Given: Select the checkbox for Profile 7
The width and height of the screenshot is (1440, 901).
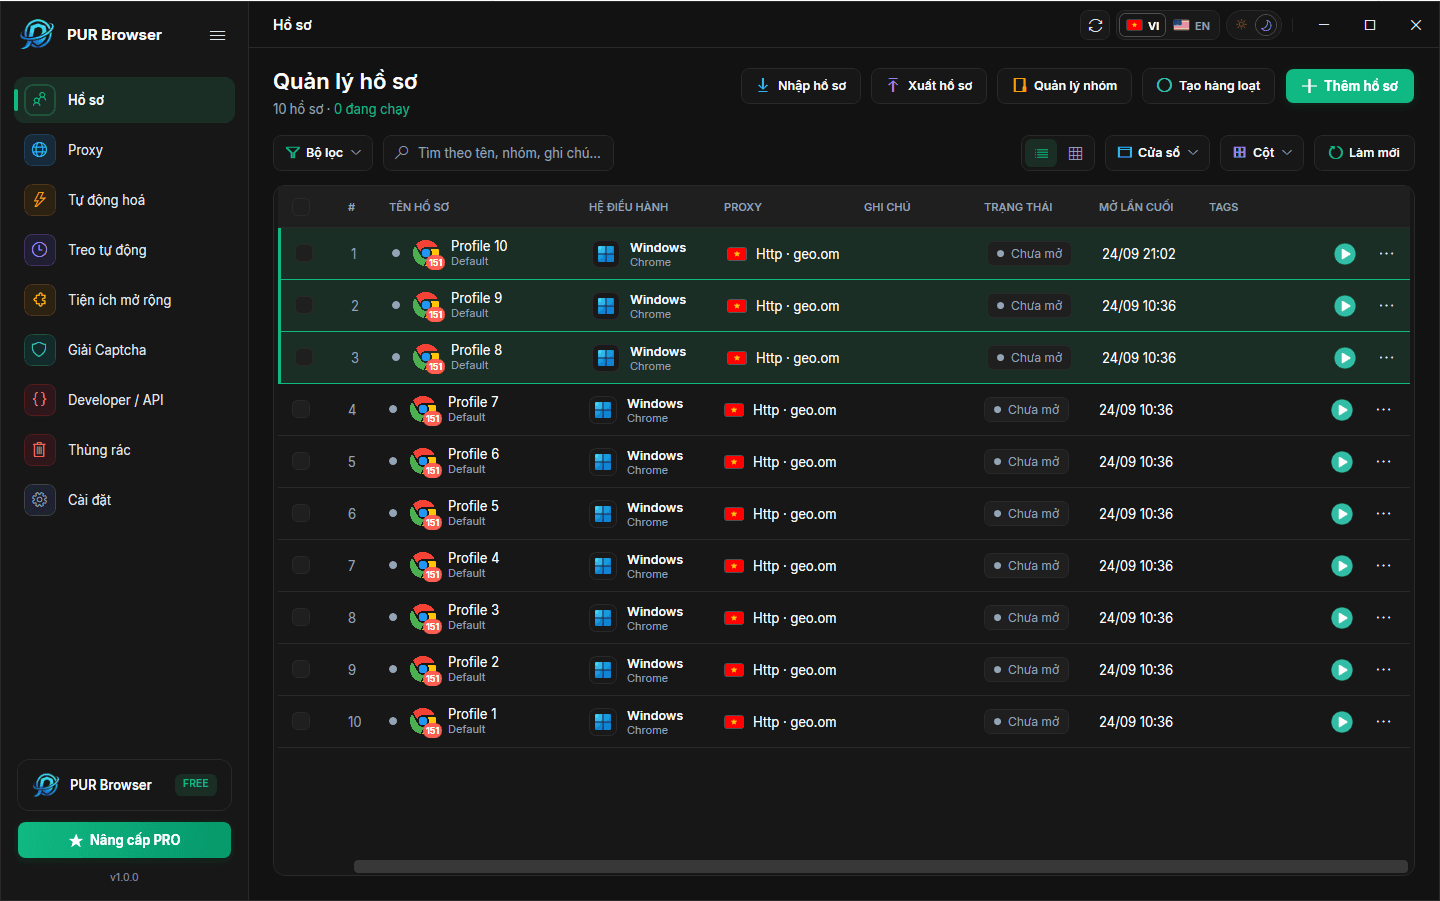Looking at the screenshot, I should click(301, 410).
